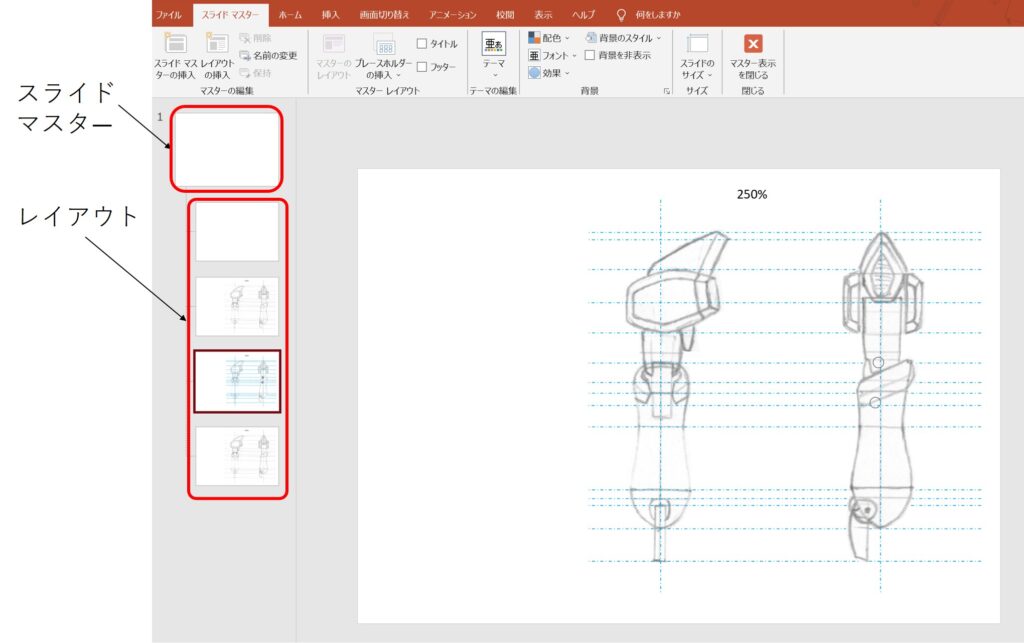Screen dimensions: 1024x643
Task: Click the Rename (名前の変更) icon
Action: (245, 56)
